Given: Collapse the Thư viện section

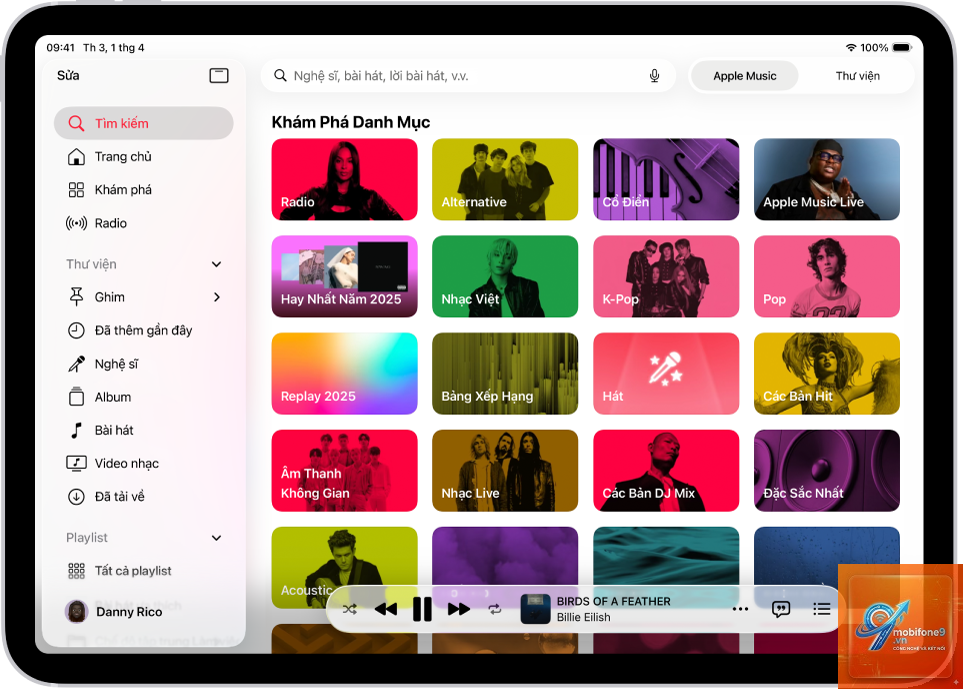Looking at the screenshot, I should click(x=216, y=264).
